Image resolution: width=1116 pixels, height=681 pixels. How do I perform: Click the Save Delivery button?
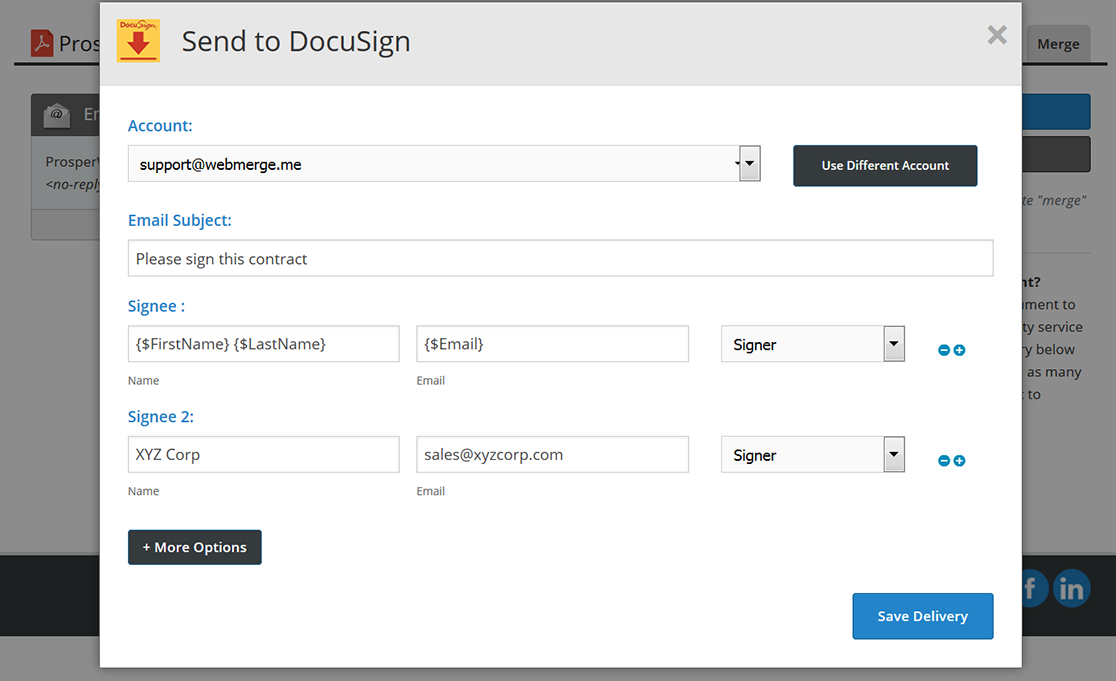pos(922,616)
